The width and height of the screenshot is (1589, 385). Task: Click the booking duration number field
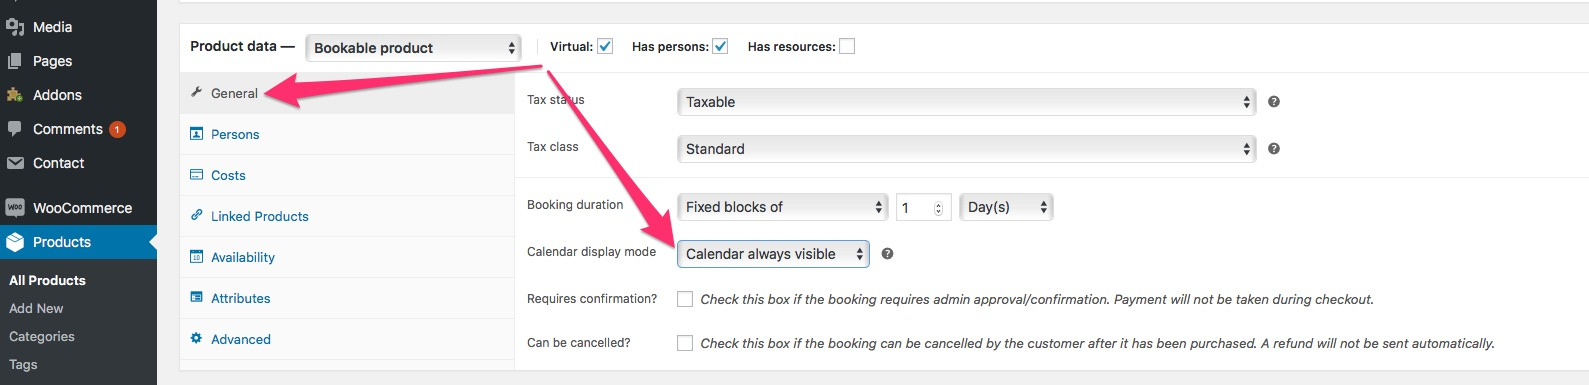pyautogui.click(x=923, y=207)
